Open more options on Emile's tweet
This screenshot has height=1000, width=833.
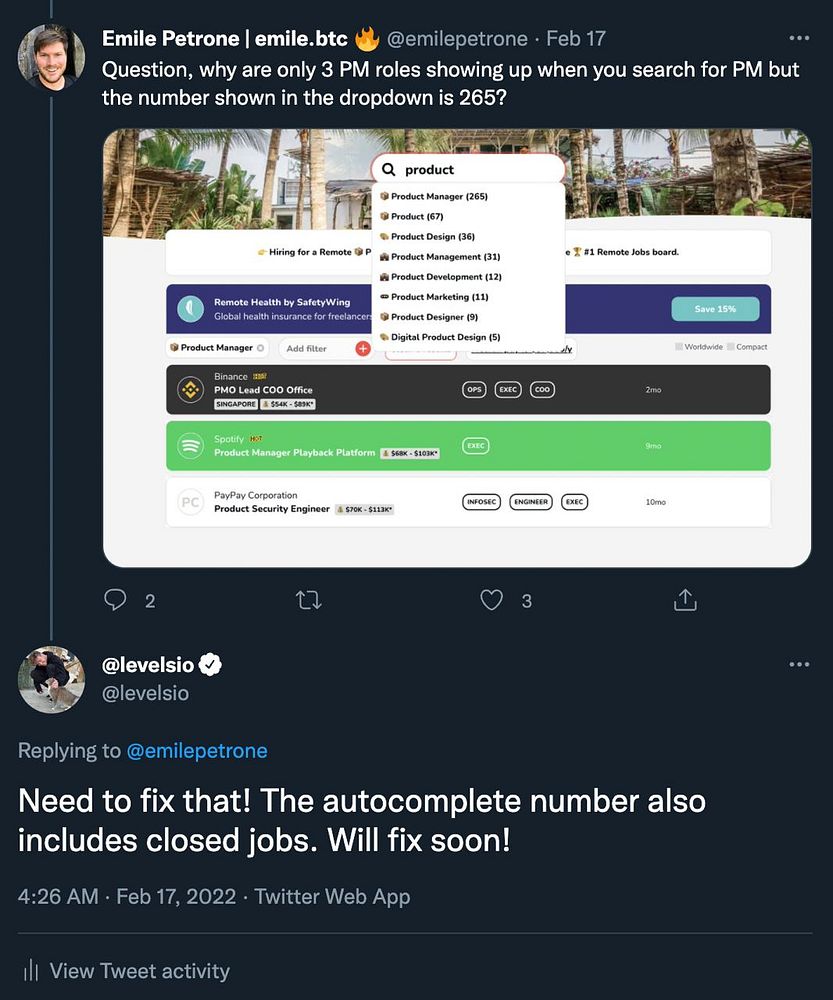coord(799,38)
